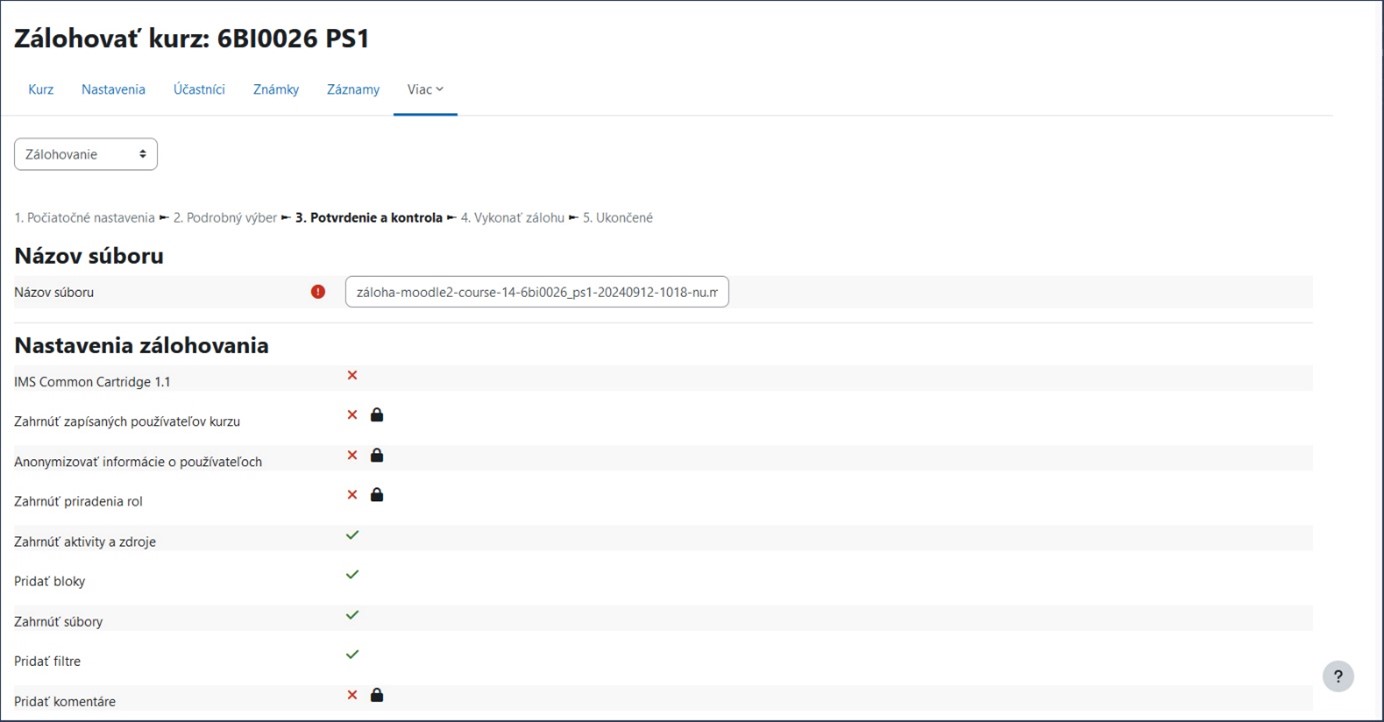The width and height of the screenshot is (1384, 722).
Task: Click the lock icon beside Pridať komentáre
Action: click(377, 695)
